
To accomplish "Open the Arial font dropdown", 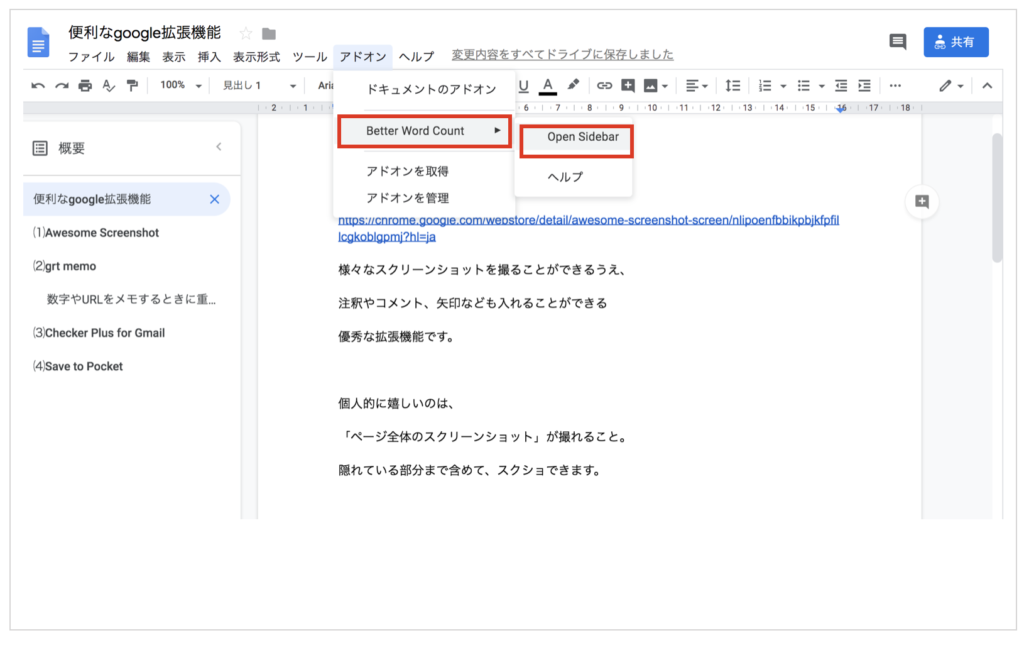I will (x=325, y=86).
